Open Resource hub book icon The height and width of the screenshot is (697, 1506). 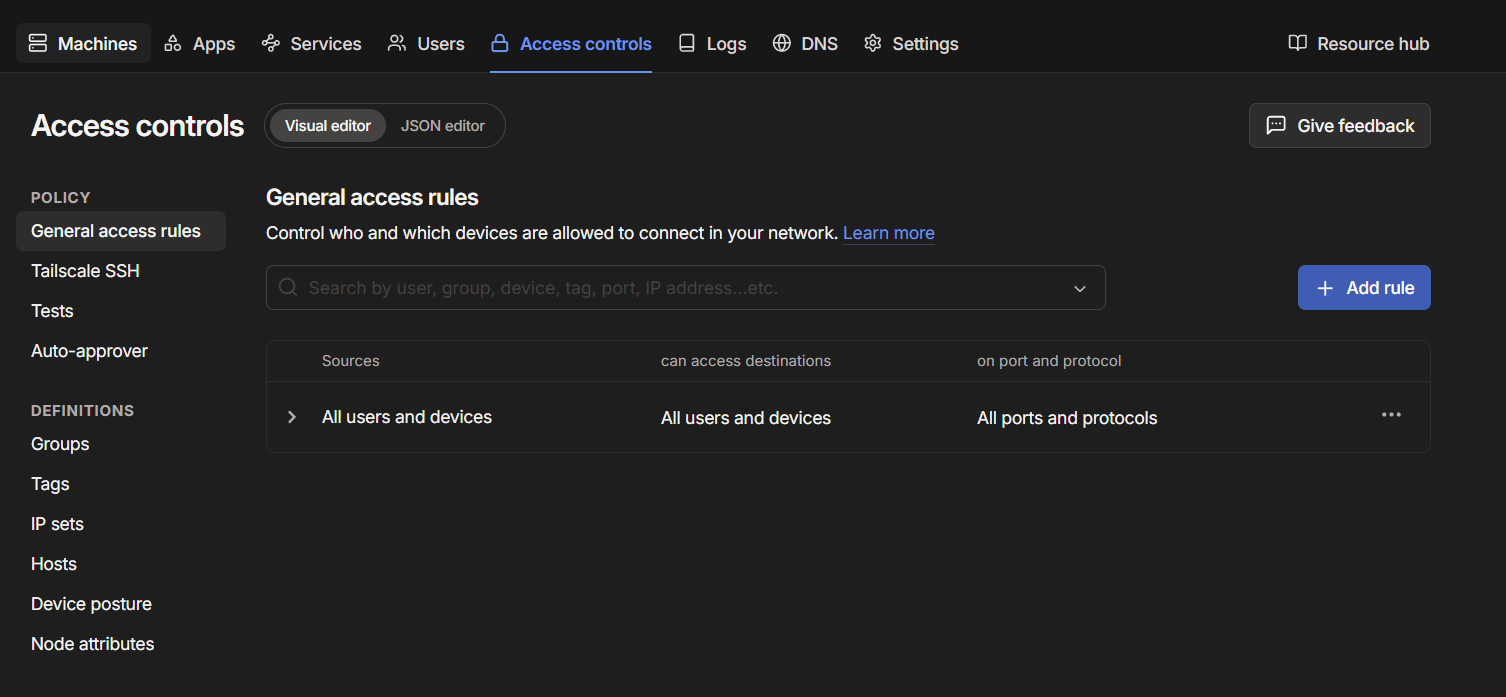pyautogui.click(x=1298, y=43)
